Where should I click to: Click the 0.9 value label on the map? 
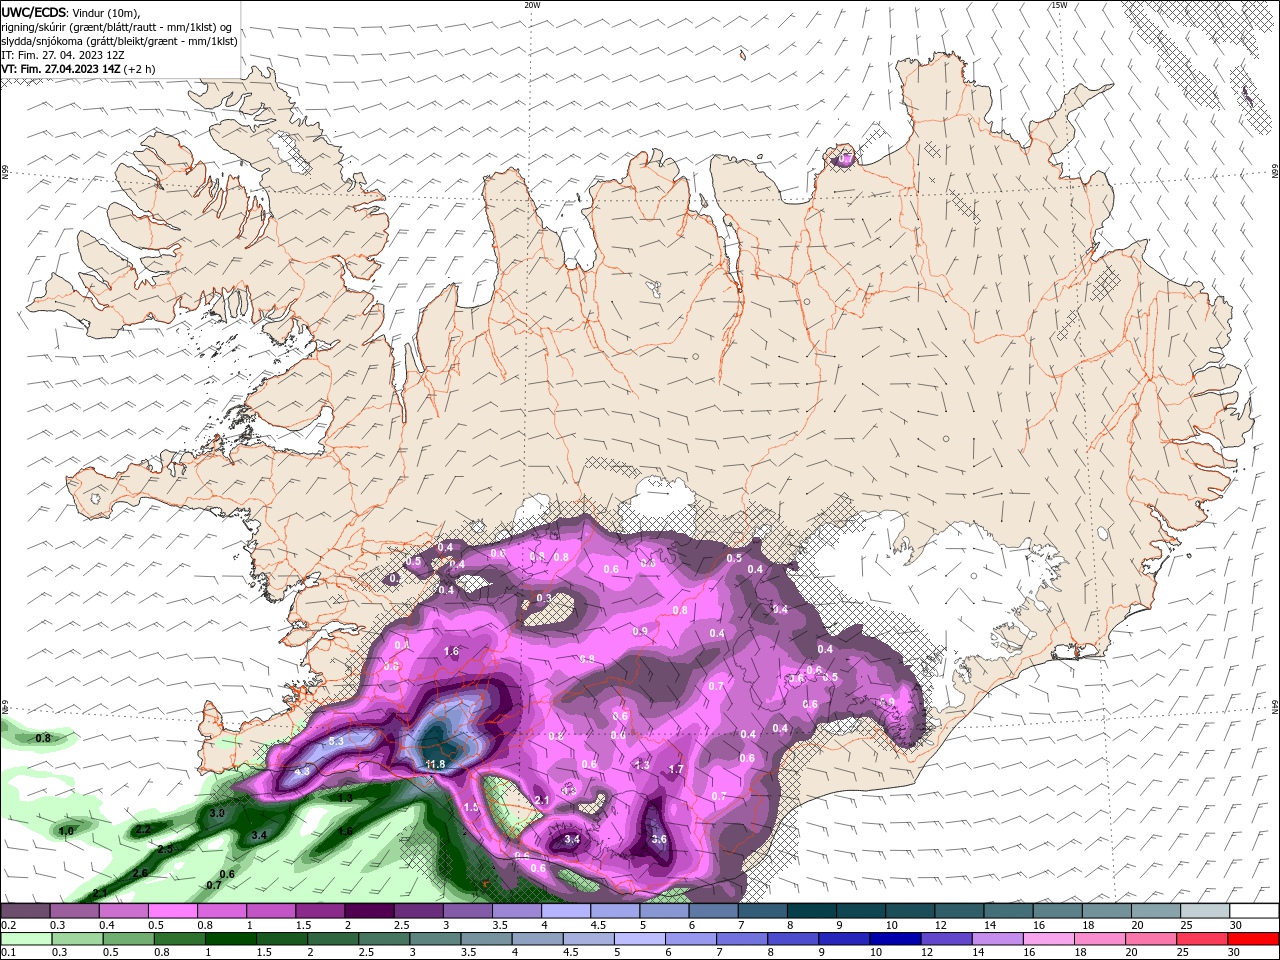(x=640, y=631)
